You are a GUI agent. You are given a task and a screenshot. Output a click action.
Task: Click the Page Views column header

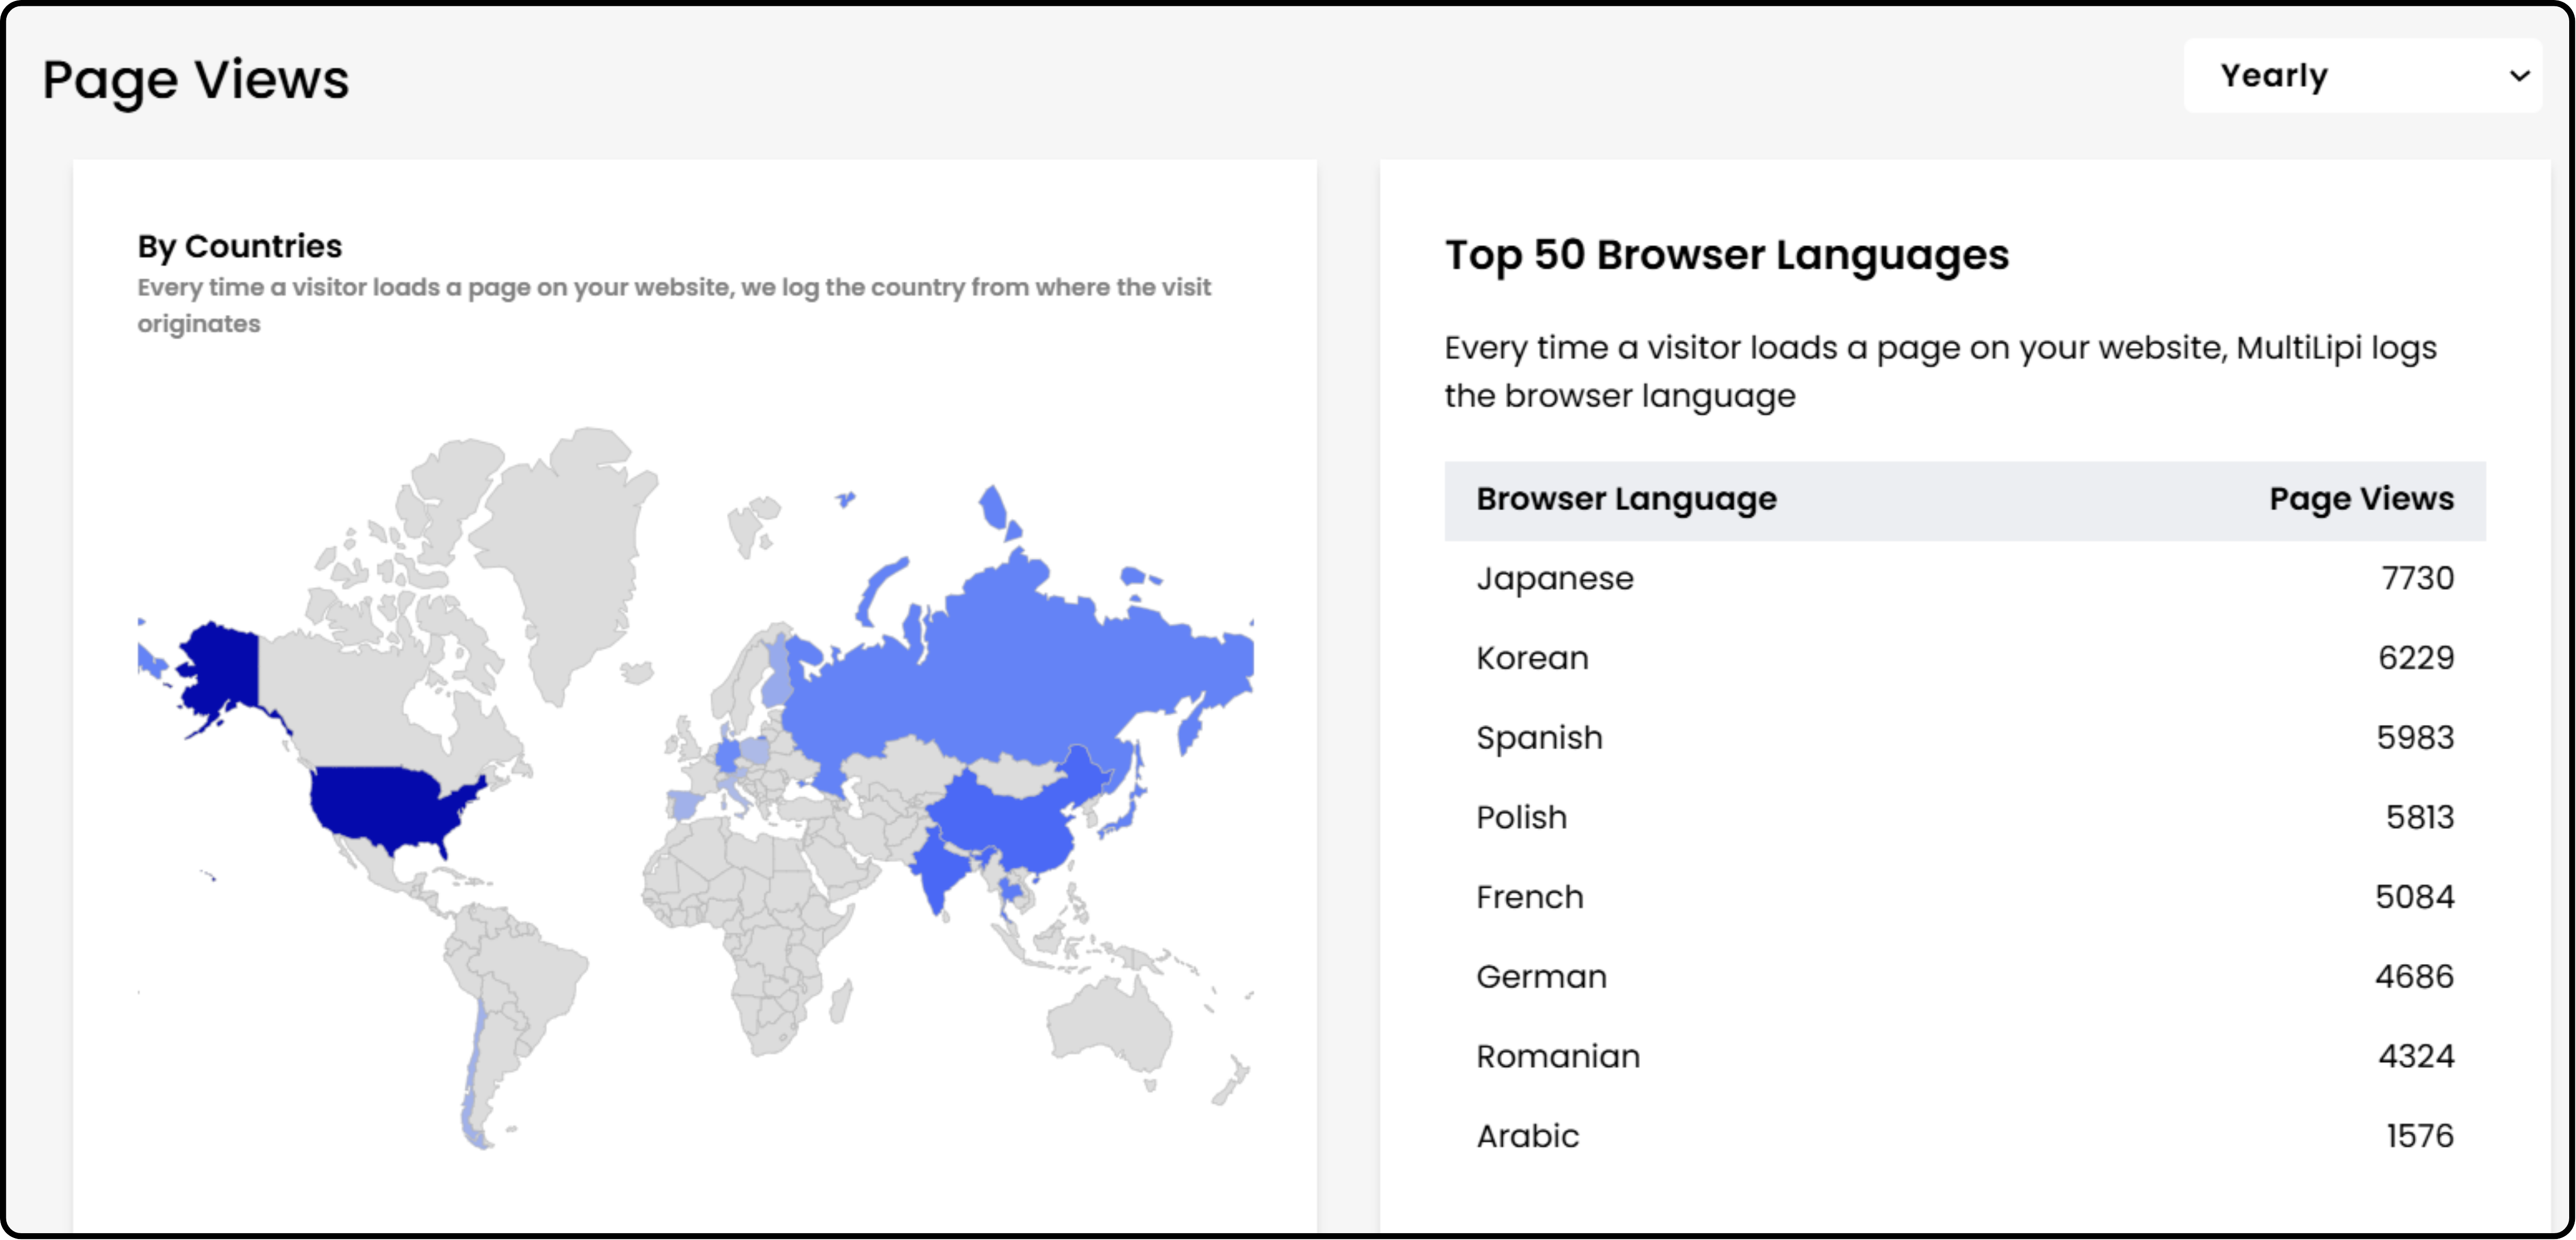2361,499
